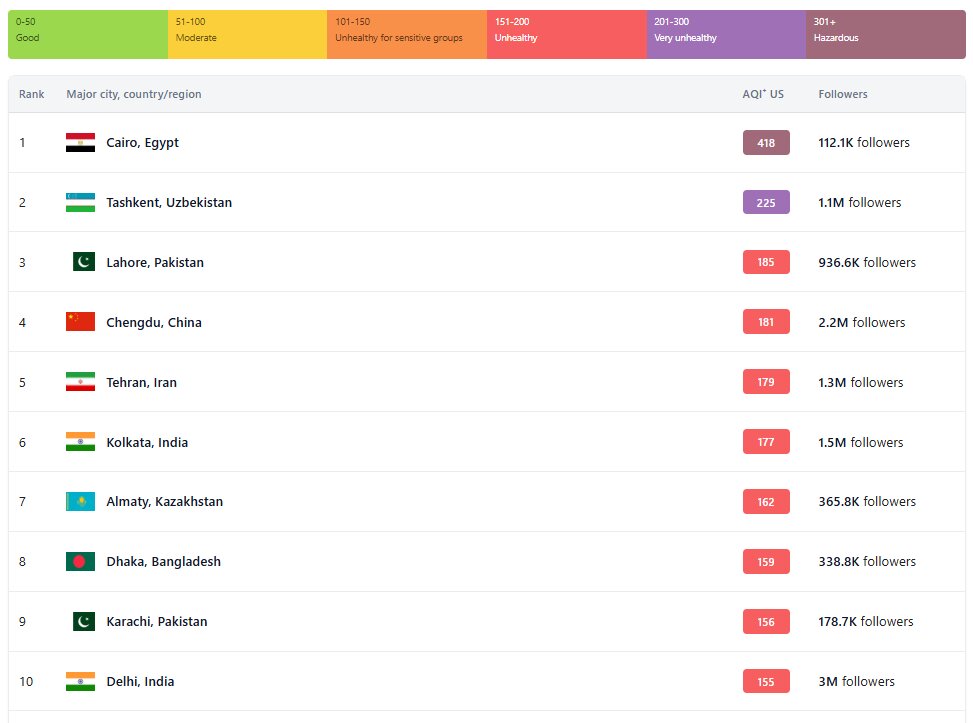
Task: Click the Bangladesh flag beside Dhaka
Action: point(80,562)
